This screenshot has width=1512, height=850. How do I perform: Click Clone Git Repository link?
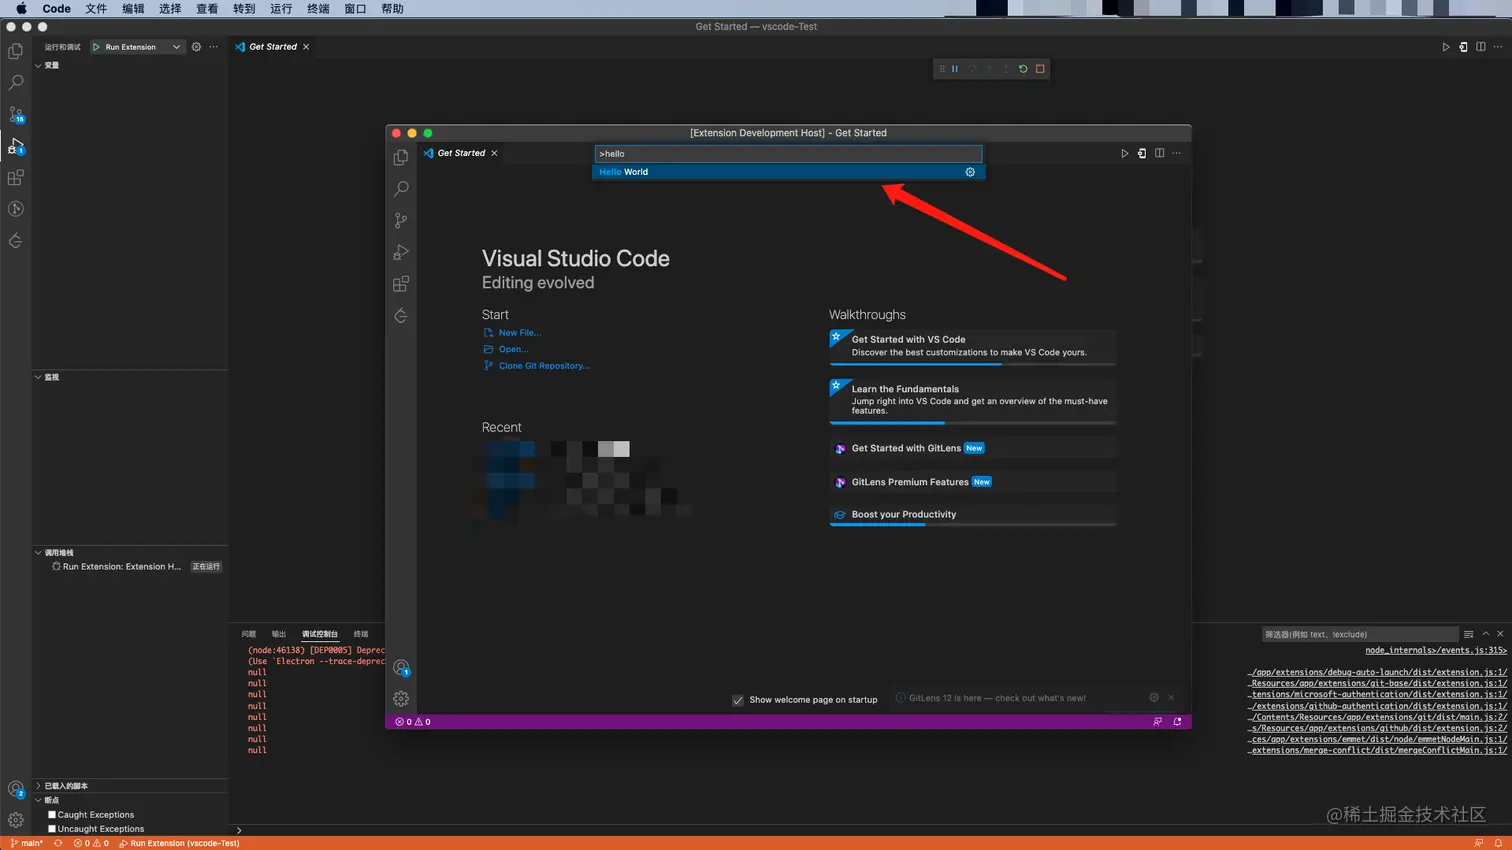(x=544, y=366)
